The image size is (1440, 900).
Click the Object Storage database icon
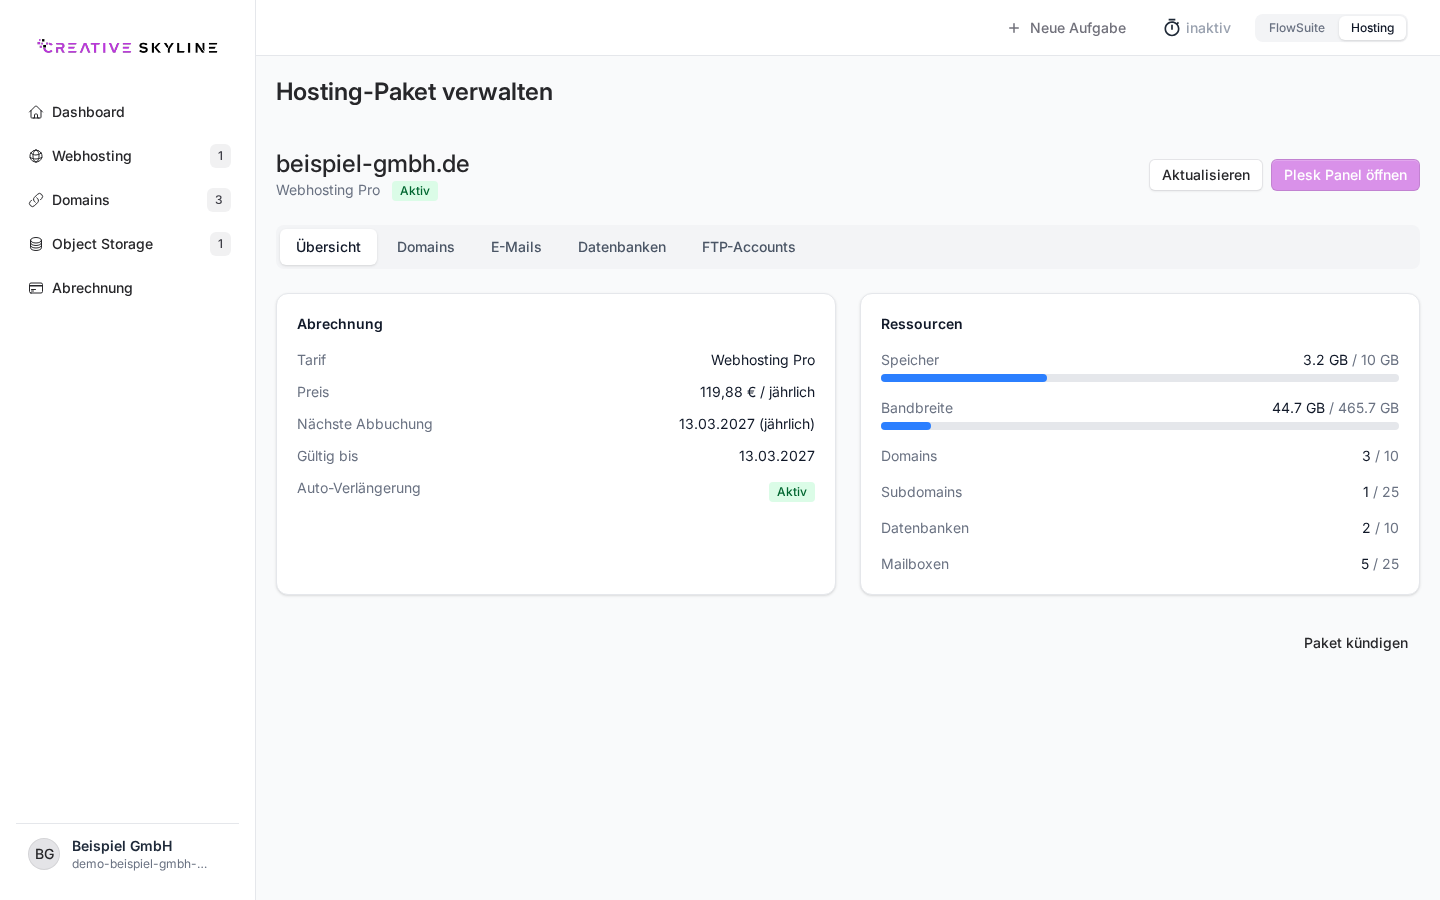click(36, 244)
